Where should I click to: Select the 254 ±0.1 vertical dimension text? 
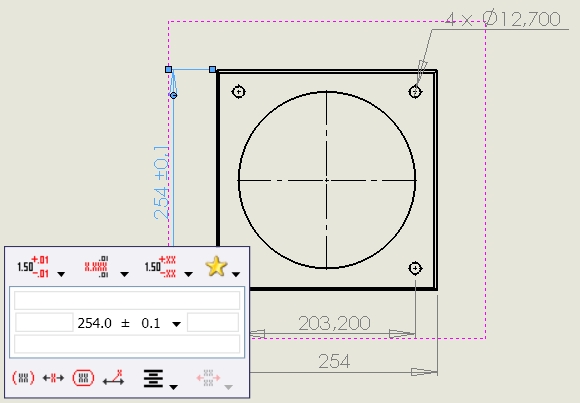[162, 182]
